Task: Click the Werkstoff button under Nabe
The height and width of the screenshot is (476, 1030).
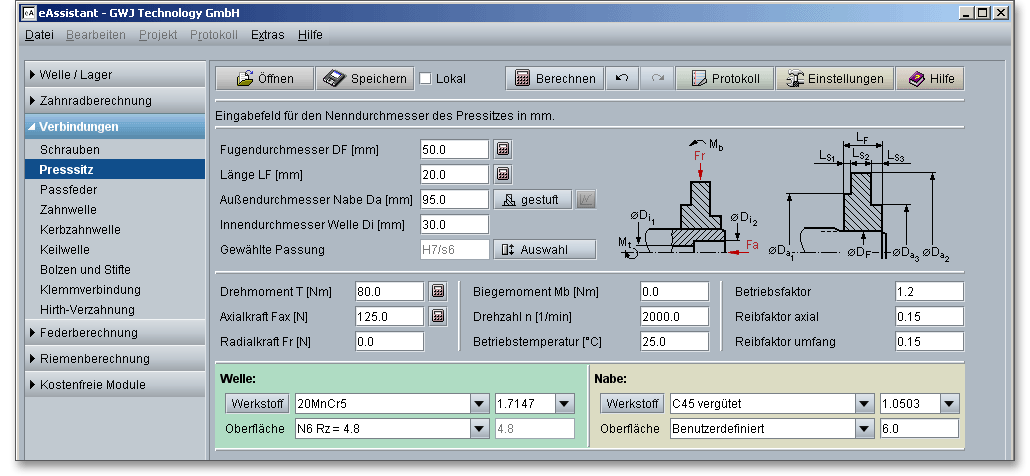Action: click(x=631, y=404)
